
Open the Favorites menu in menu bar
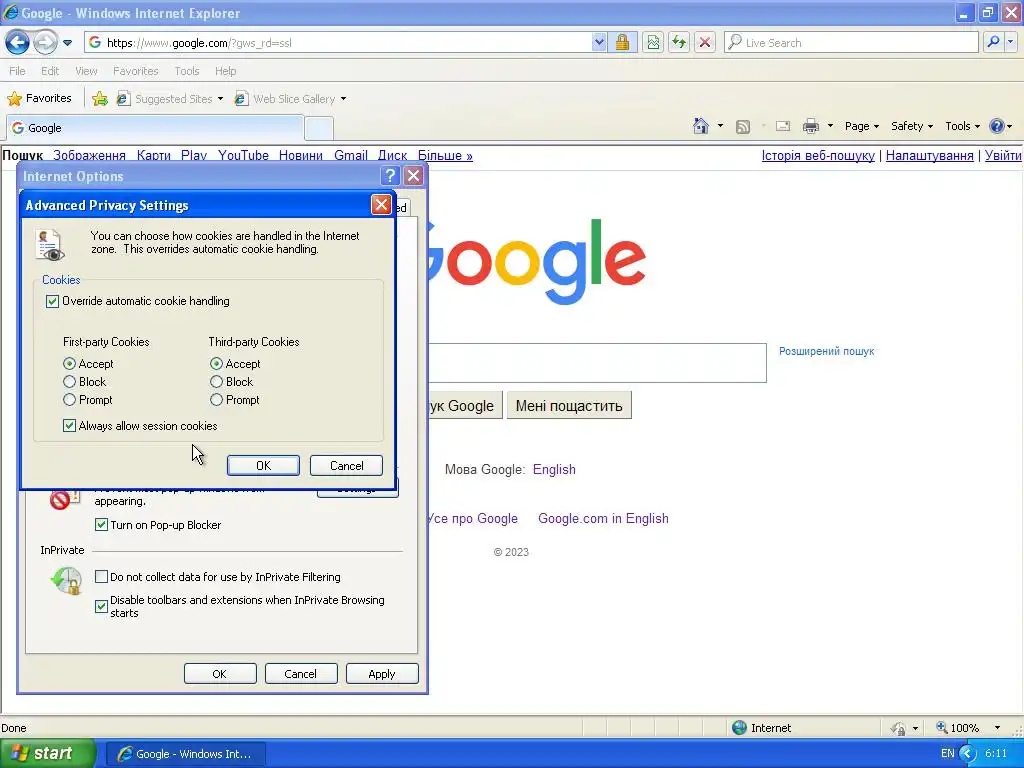click(x=136, y=71)
